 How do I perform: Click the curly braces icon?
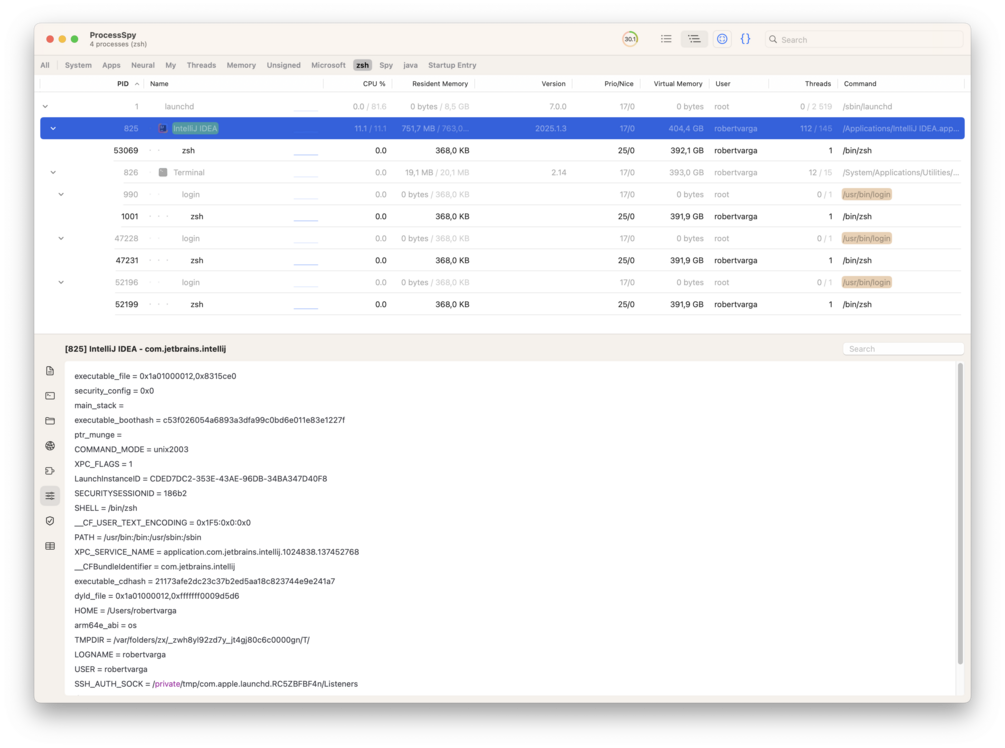pyautogui.click(x=745, y=39)
